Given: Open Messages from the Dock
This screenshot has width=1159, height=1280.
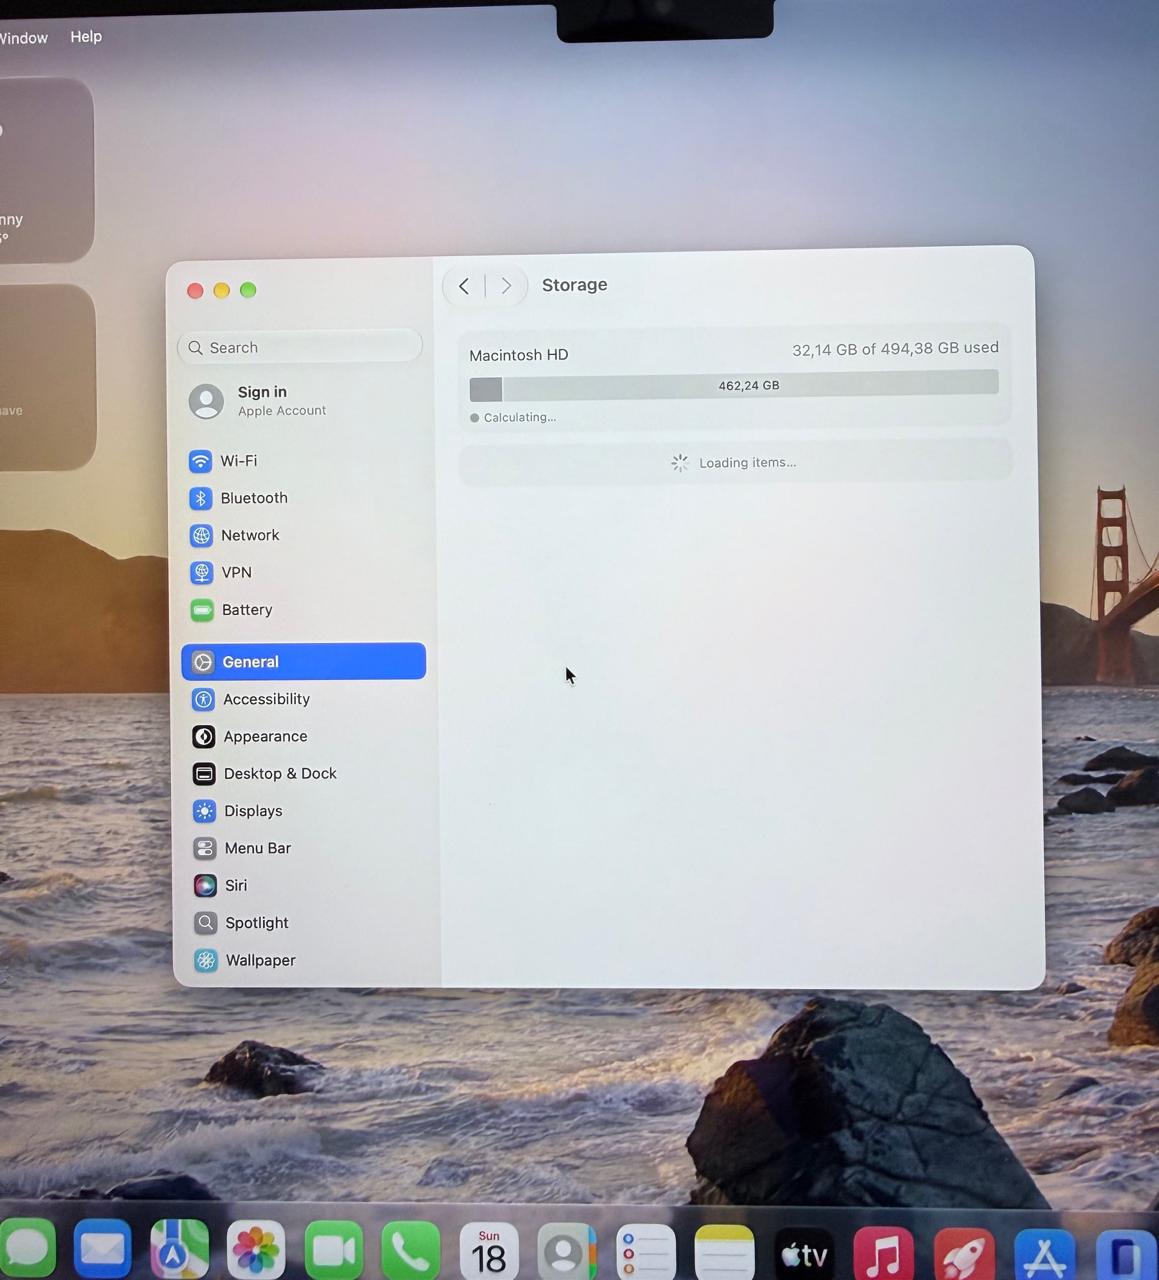Looking at the screenshot, I should pos(26,1250).
